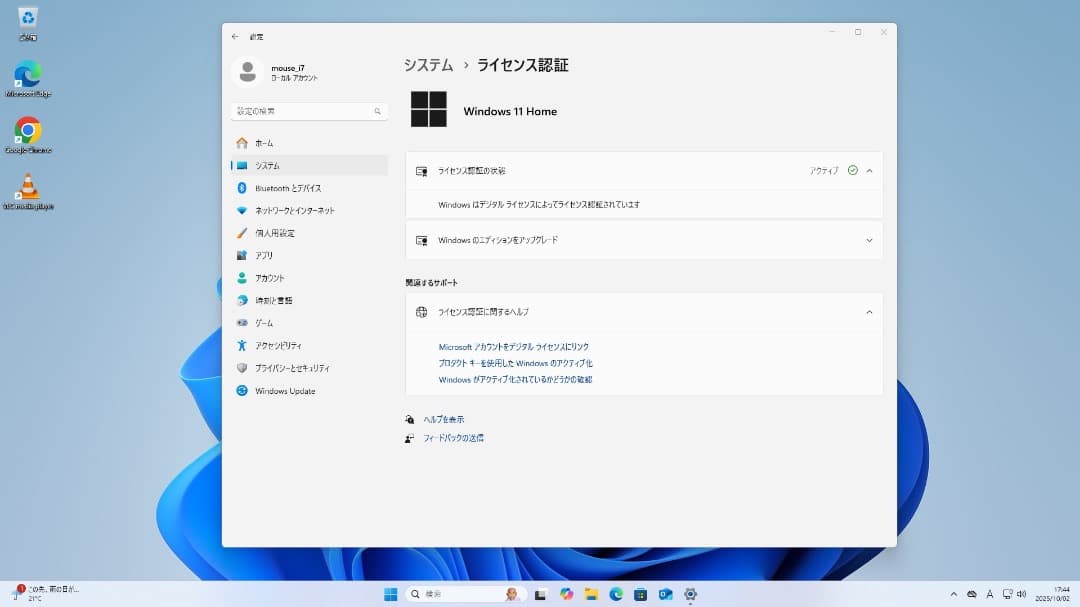Expand the Windows のエディションをアップグレード section
This screenshot has height=607, width=1080.
pos(868,240)
